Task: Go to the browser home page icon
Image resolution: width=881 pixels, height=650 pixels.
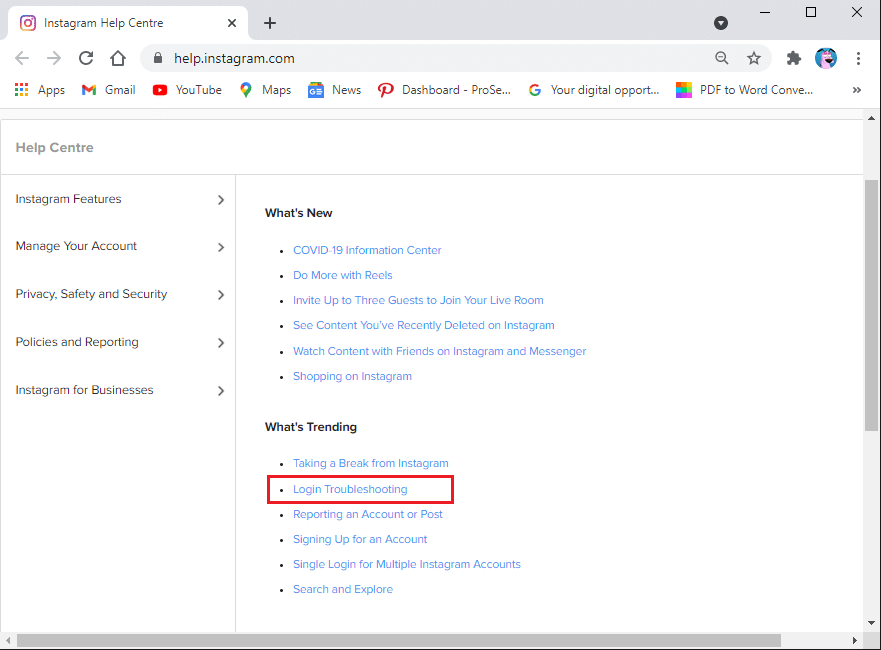Action: (x=118, y=58)
